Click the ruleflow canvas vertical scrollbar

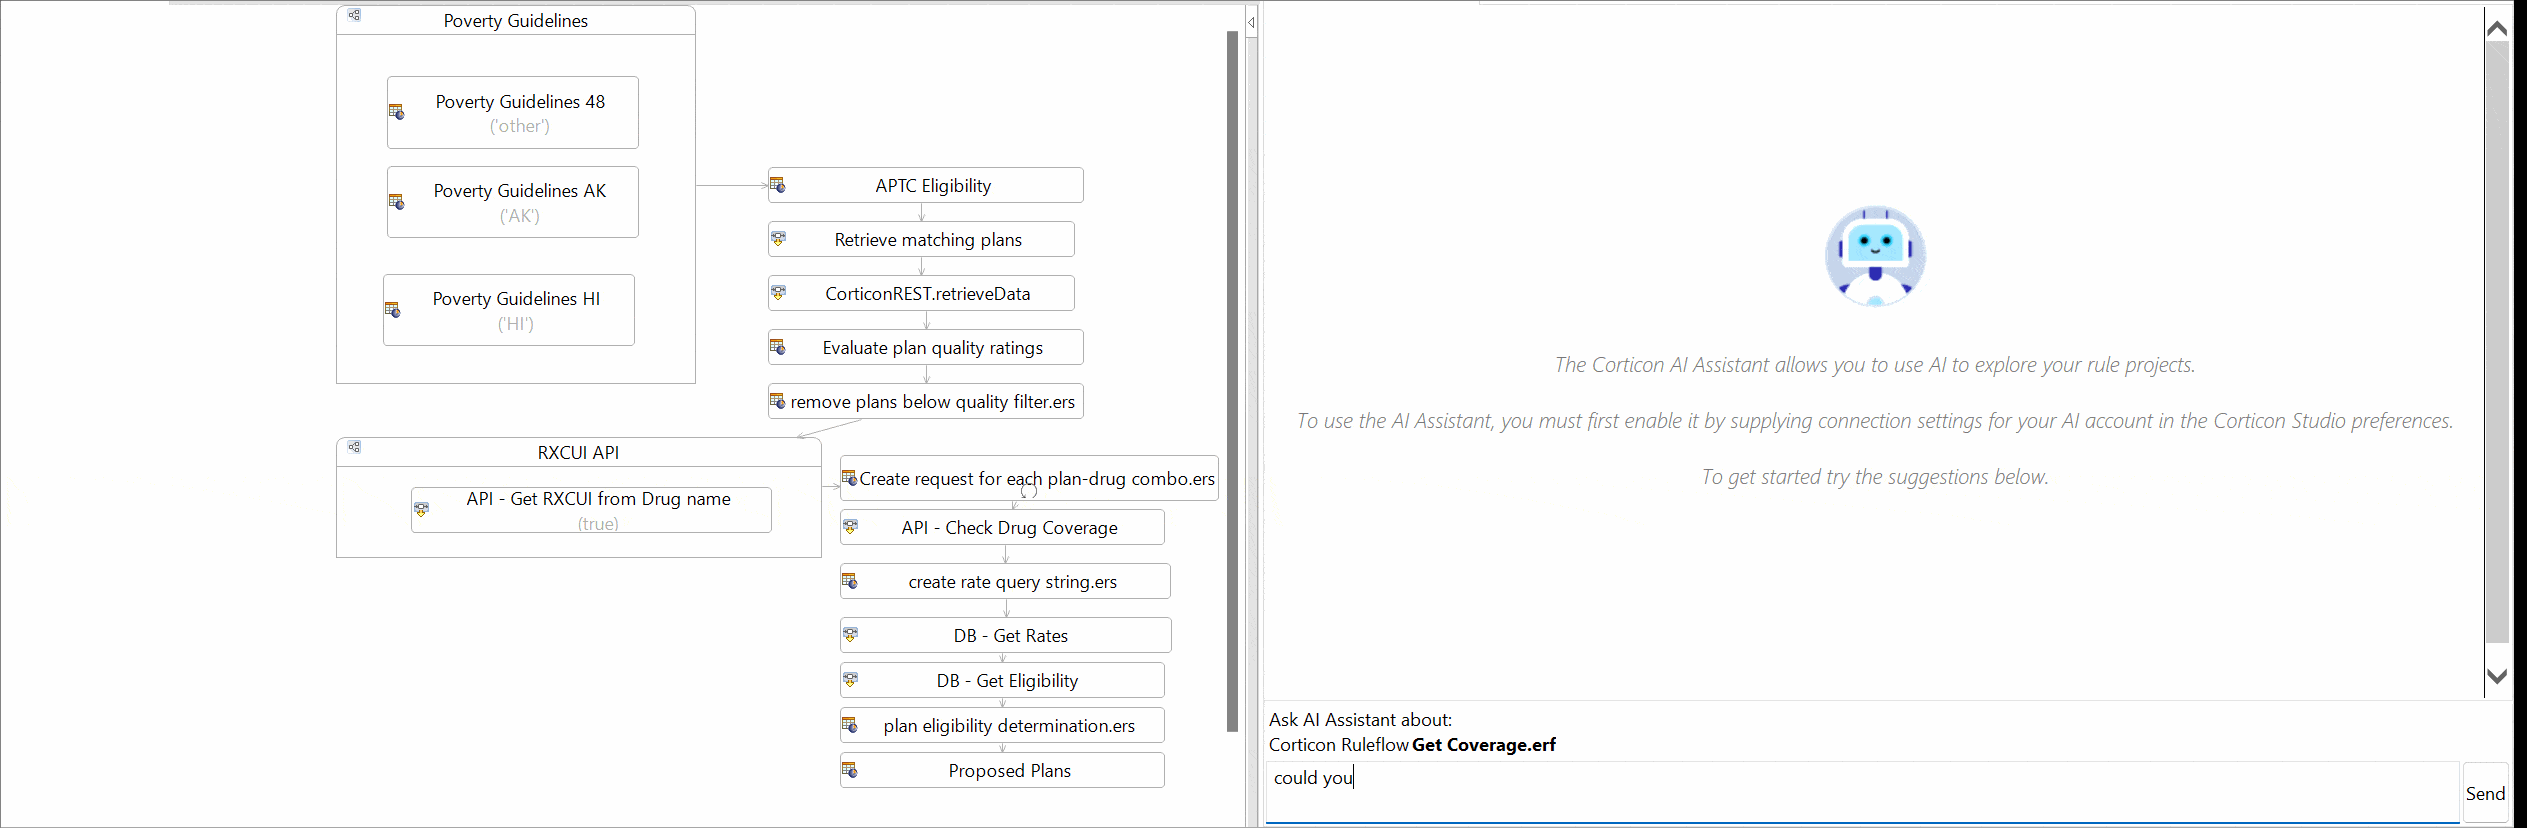coord(1232,380)
